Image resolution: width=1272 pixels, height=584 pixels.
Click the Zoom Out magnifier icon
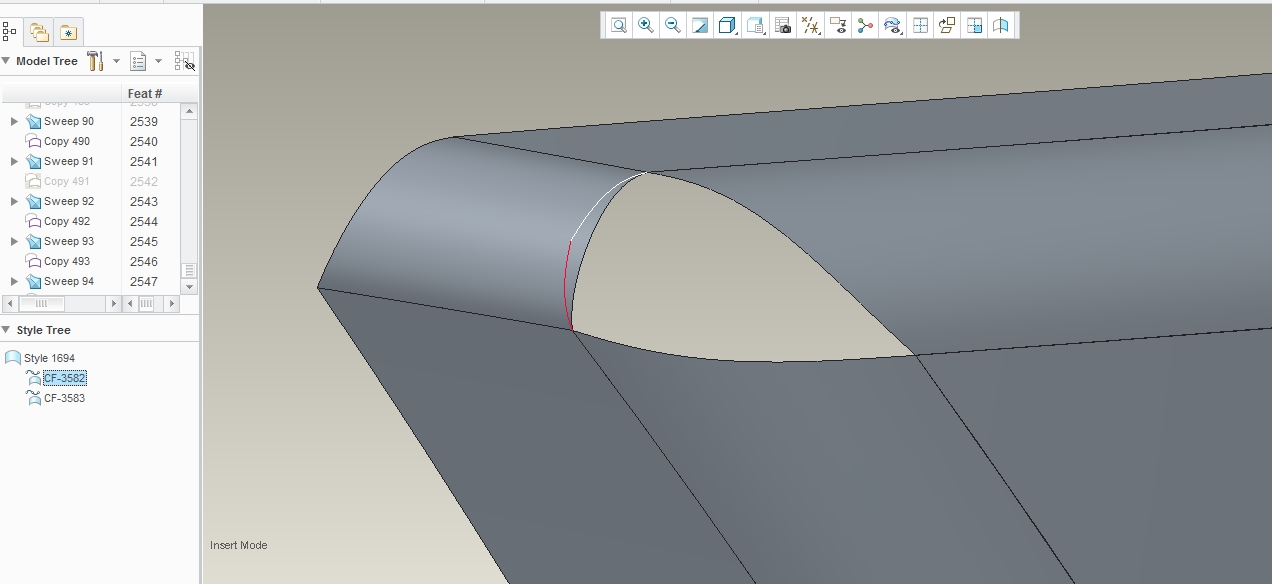pos(673,26)
